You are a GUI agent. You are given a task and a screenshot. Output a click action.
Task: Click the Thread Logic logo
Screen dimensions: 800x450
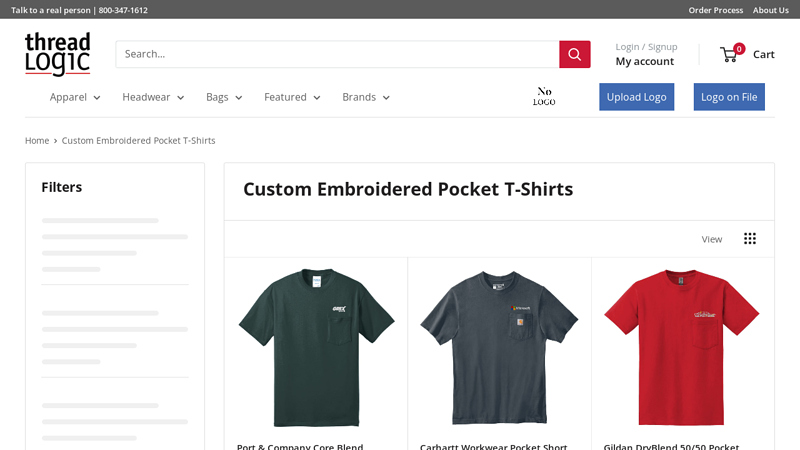[x=58, y=54]
